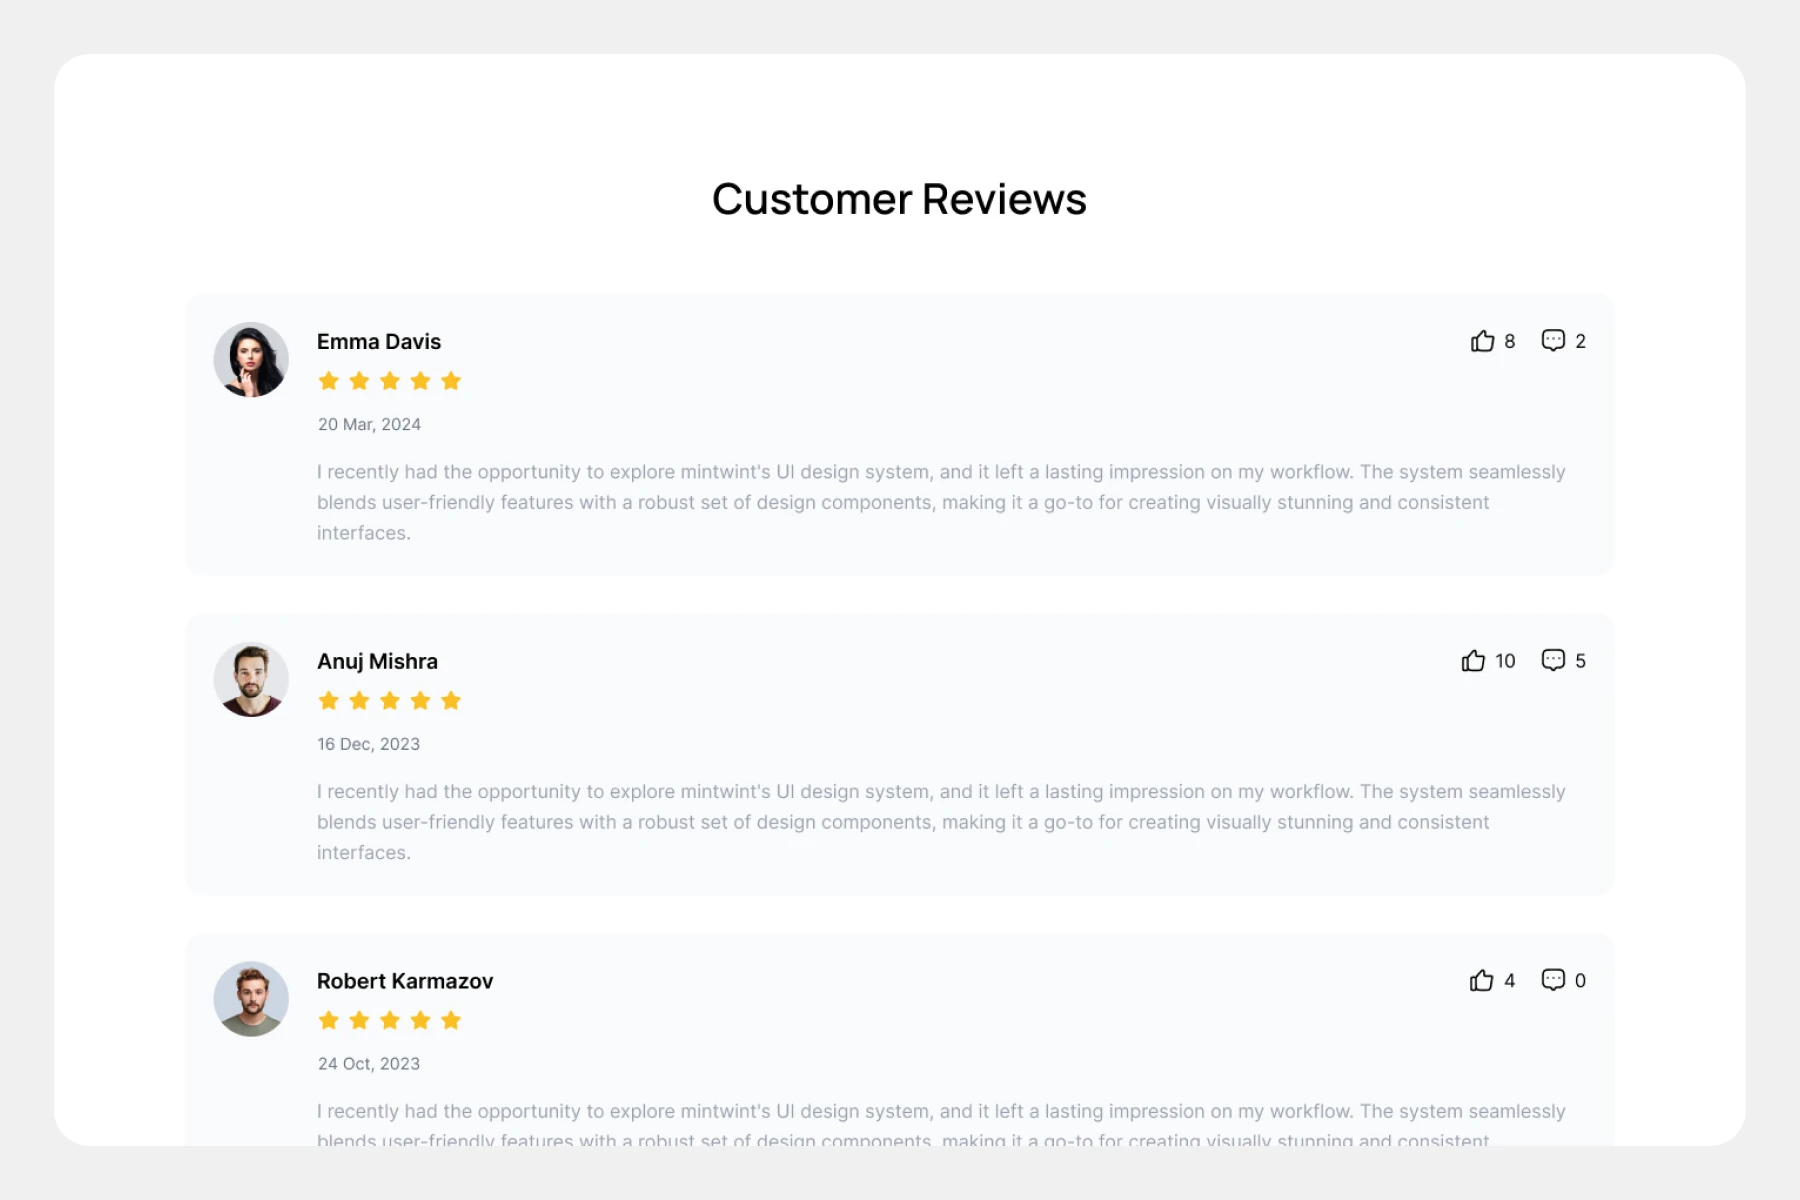
Task: Open comments on Emma Davis's review
Action: tap(1553, 341)
